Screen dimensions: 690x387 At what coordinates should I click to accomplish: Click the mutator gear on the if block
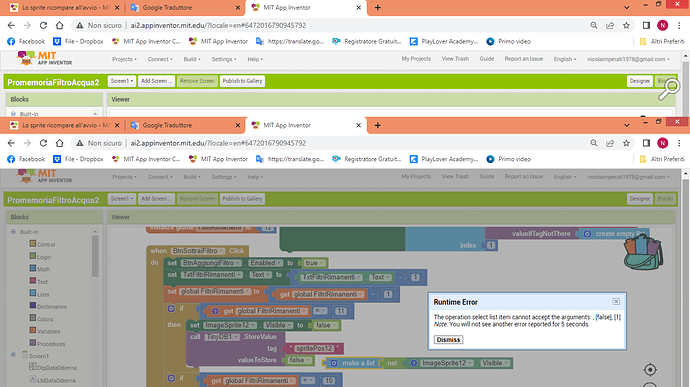[171, 308]
